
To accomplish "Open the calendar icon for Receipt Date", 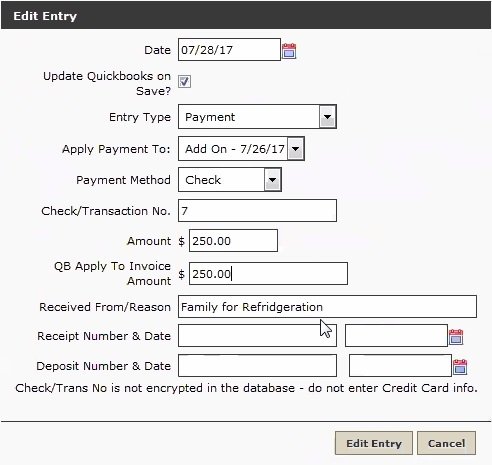I will (456, 337).
